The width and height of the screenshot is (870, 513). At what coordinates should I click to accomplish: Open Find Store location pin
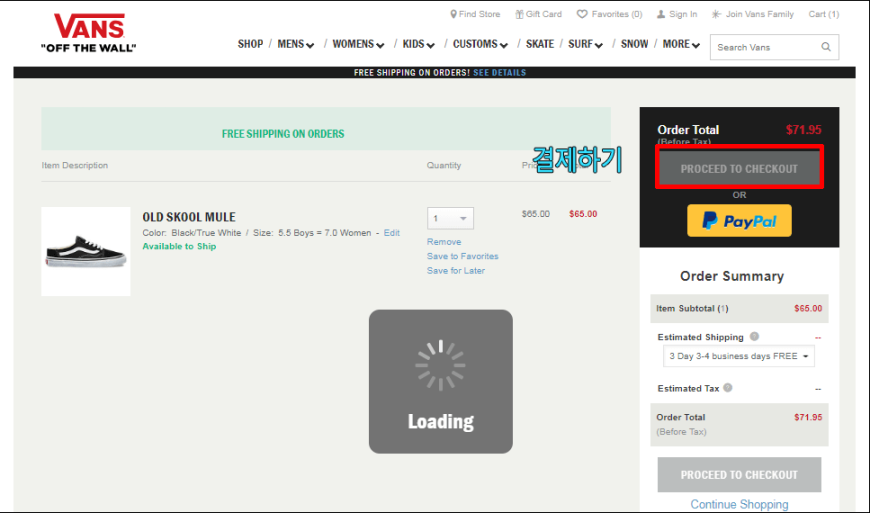(453, 14)
